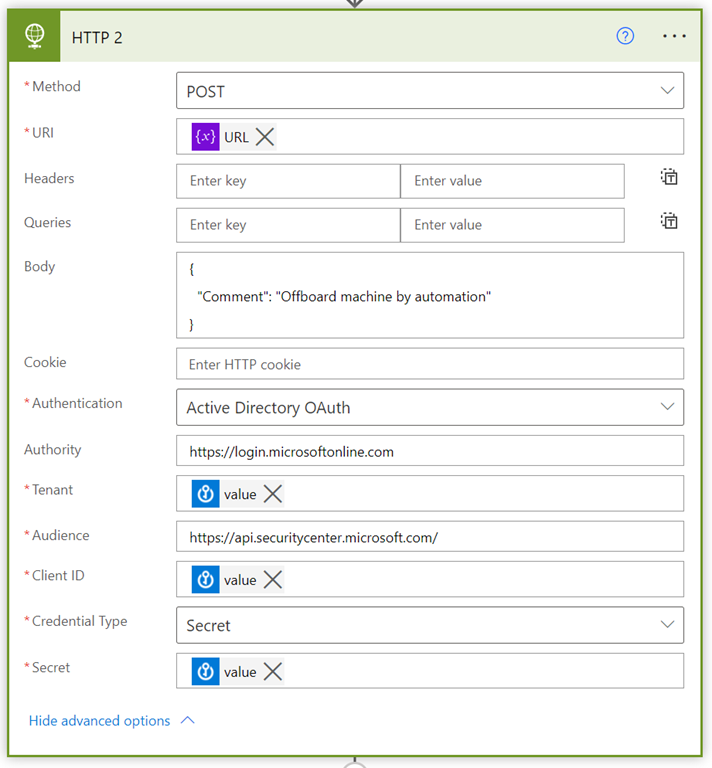Click the Secret key vault value icon
The height and width of the screenshot is (768, 712).
pyautogui.click(x=205, y=672)
